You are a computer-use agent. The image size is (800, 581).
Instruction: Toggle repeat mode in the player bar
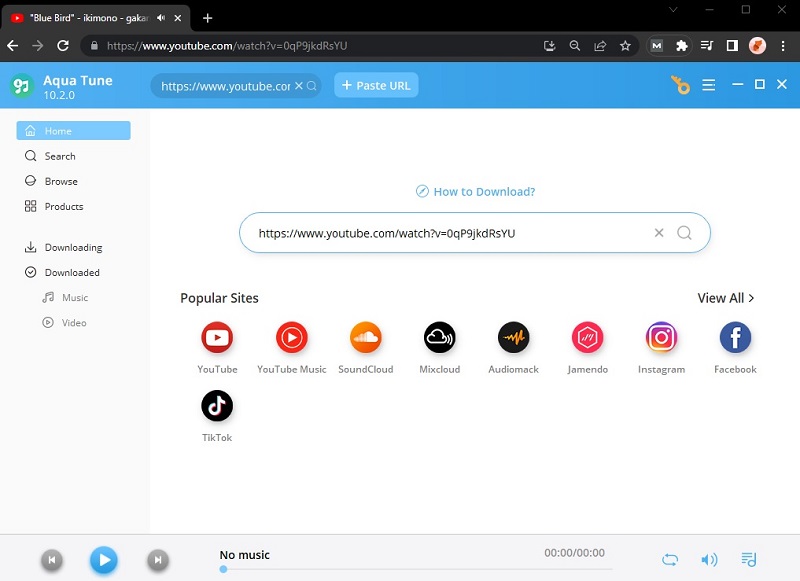coord(670,560)
